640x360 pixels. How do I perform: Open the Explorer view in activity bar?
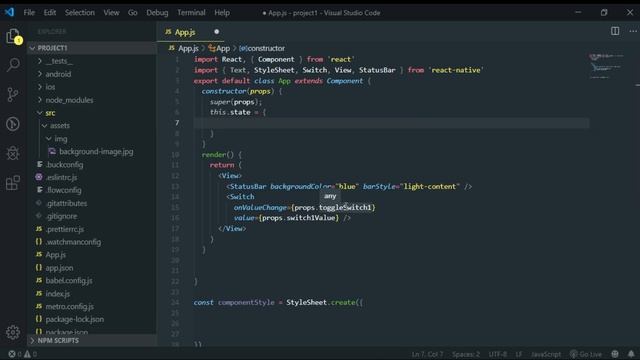point(13,36)
